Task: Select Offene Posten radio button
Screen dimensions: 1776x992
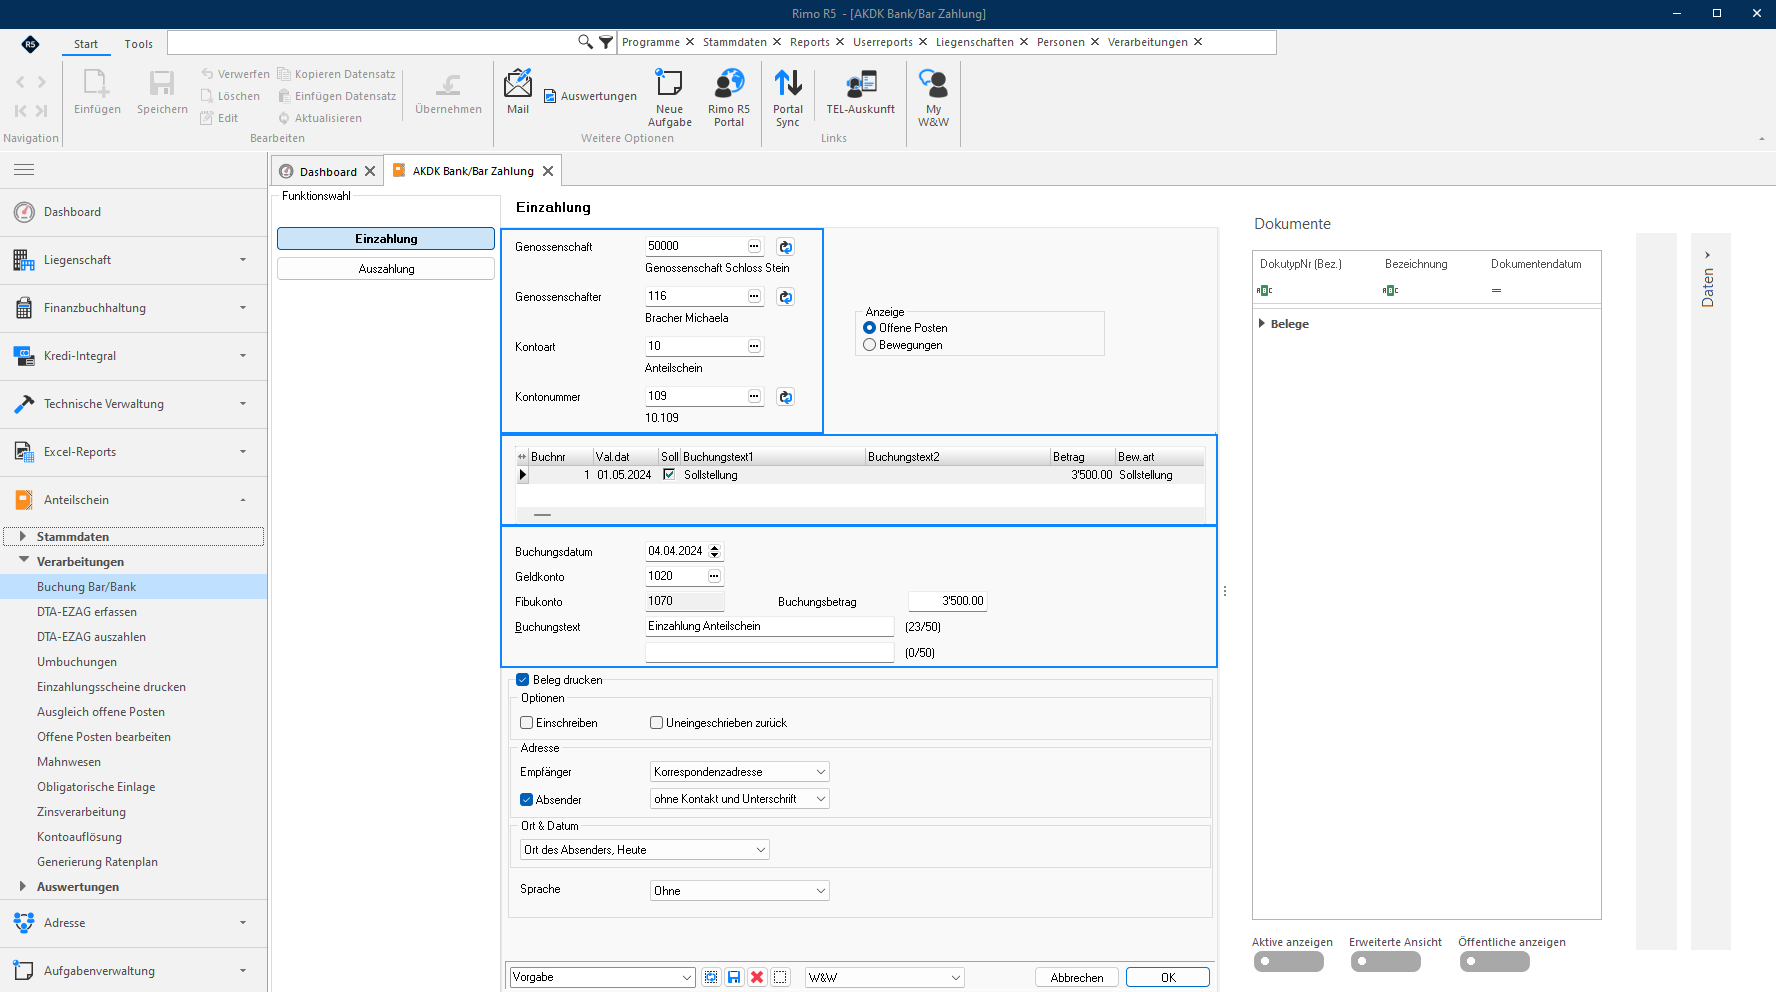Action: pos(869,328)
